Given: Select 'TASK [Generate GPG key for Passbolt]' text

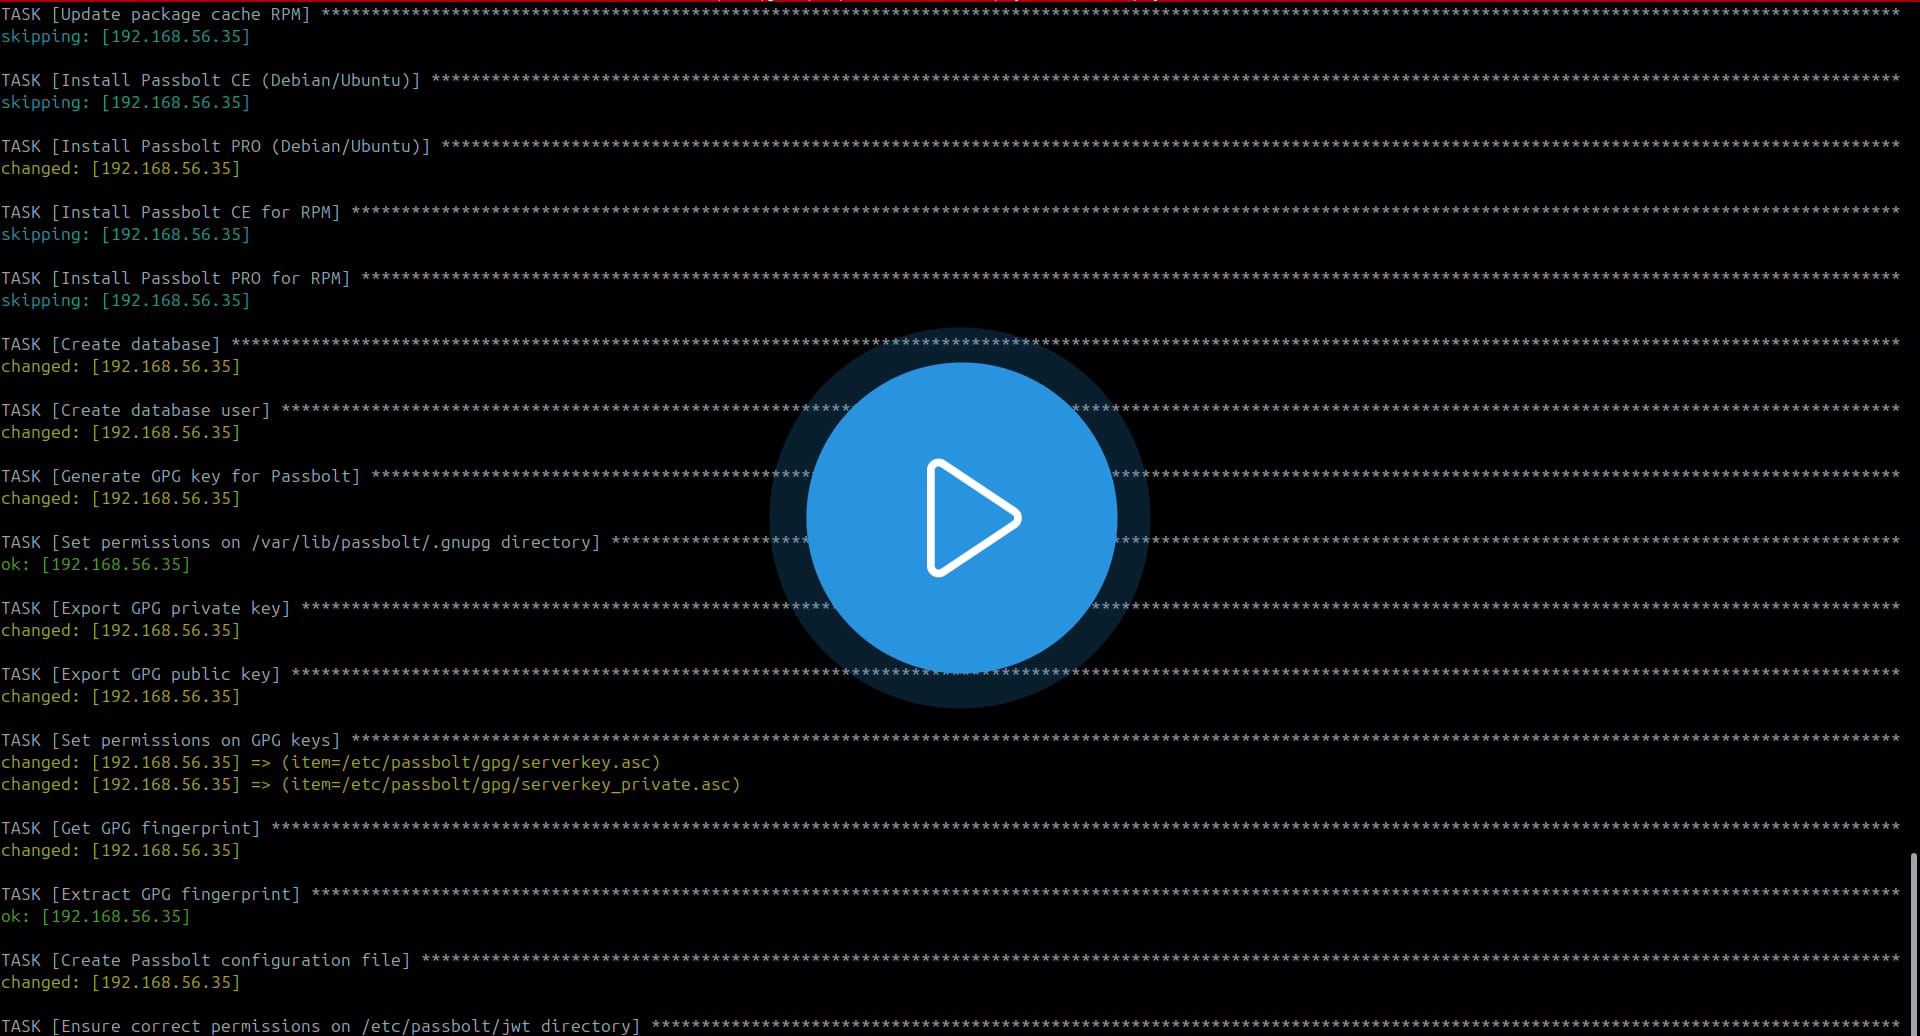Looking at the screenshot, I should 181,476.
